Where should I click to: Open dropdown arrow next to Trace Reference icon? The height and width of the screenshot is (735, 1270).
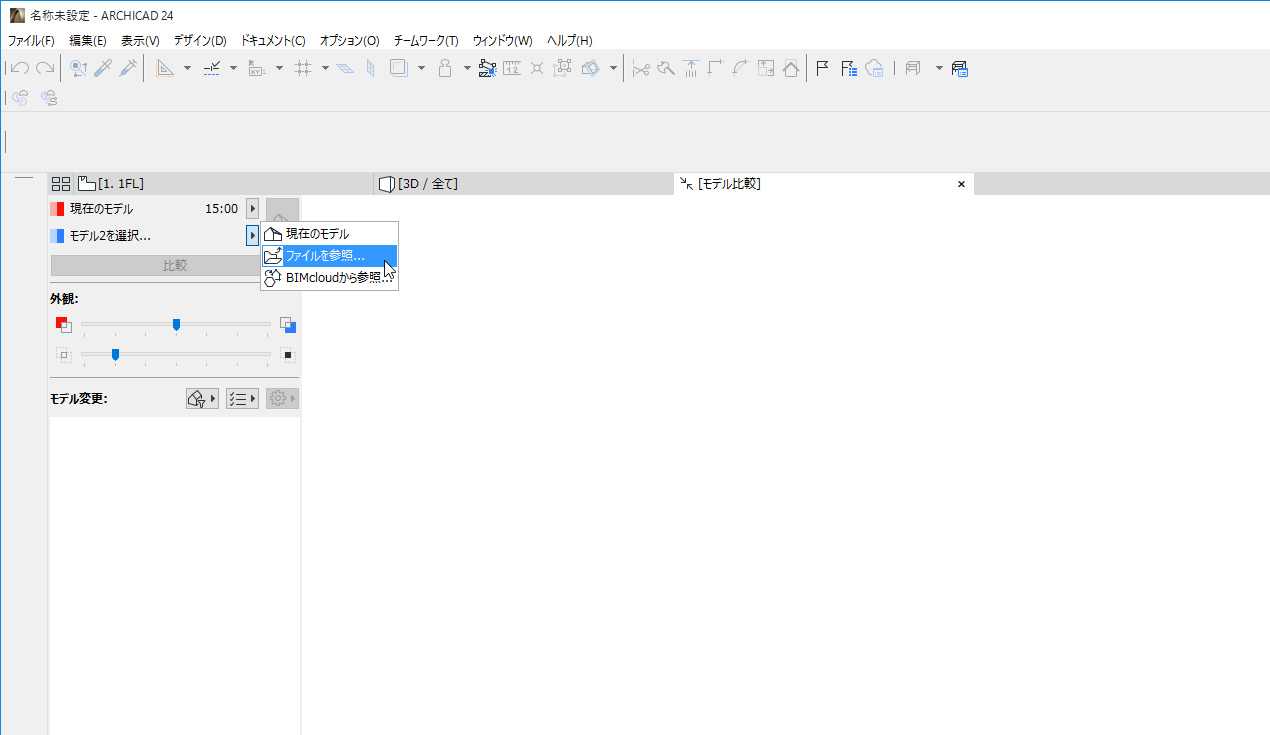click(421, 68)
